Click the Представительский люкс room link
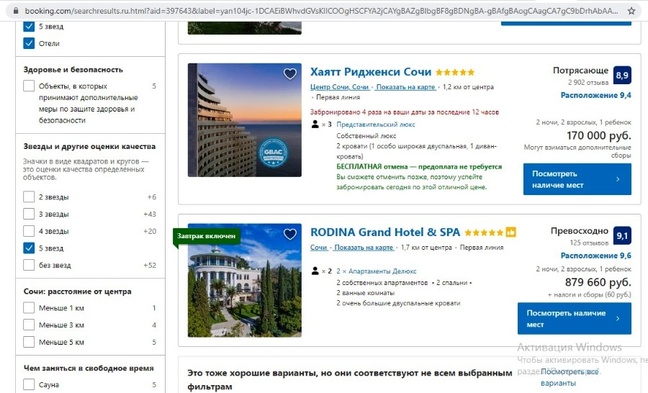Viewport: 648px width, 393px height. (376, 124)
